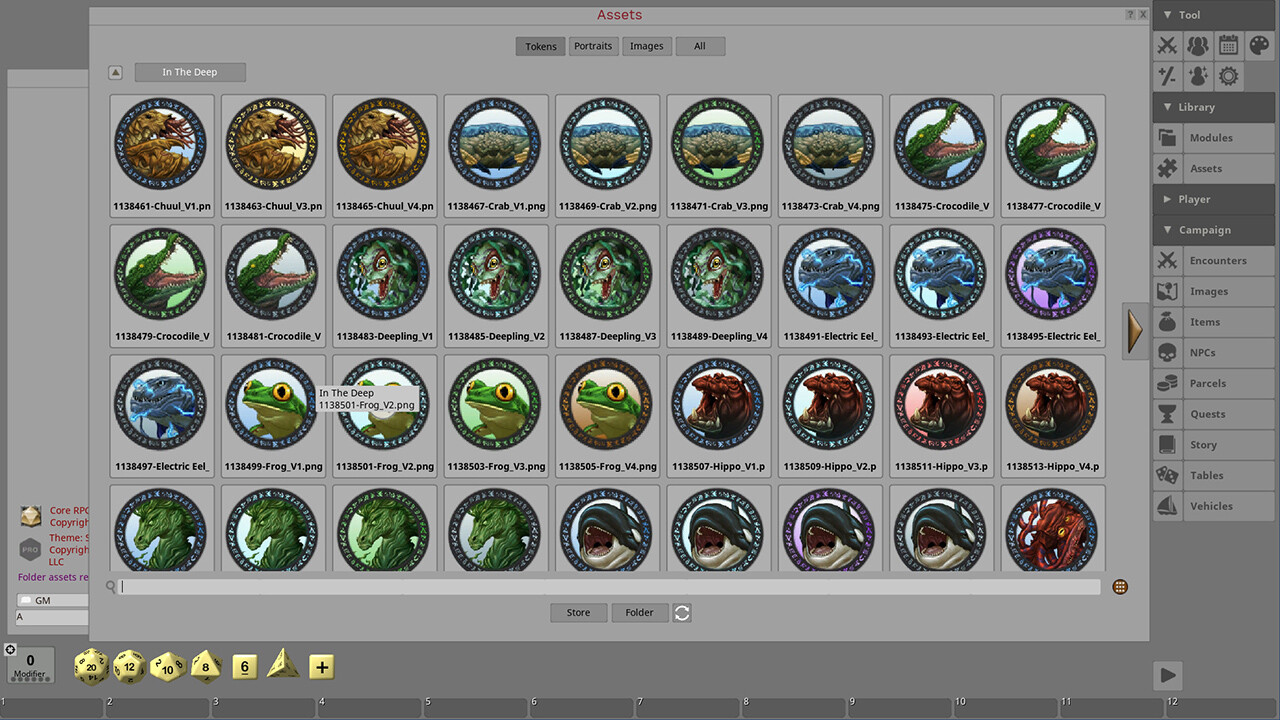Viewport: 1280px width, 720px height.
Task: Click the crossed swords Tool icon
Action: (x=1166, y=45)
